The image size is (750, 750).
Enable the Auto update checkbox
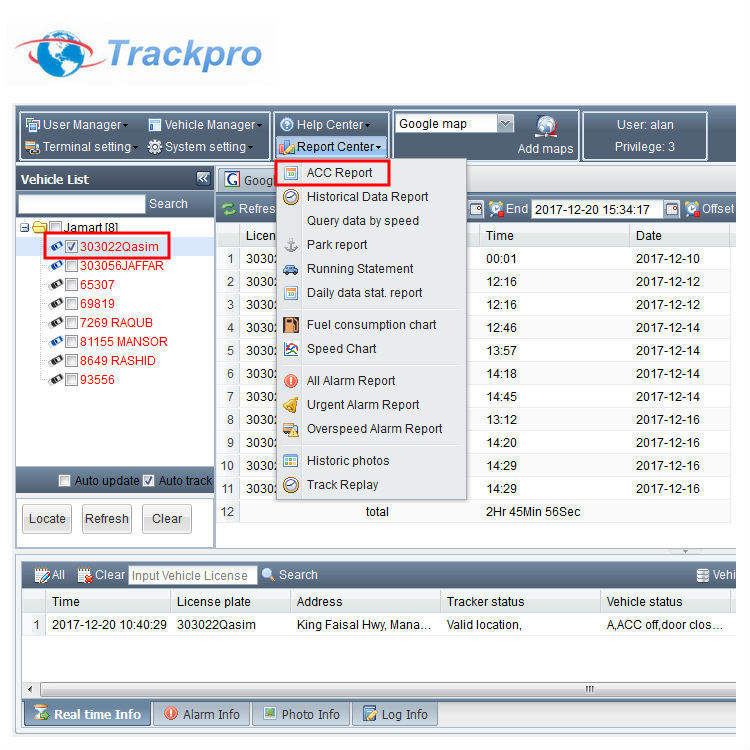point(64,480)
